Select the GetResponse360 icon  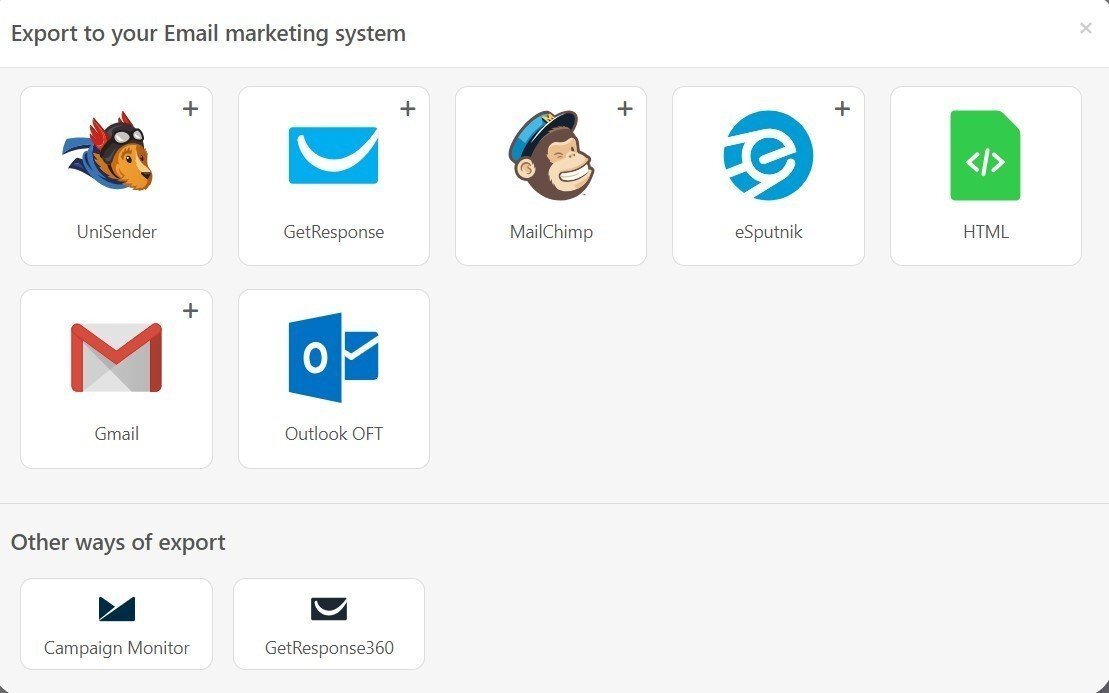(329, 609)
